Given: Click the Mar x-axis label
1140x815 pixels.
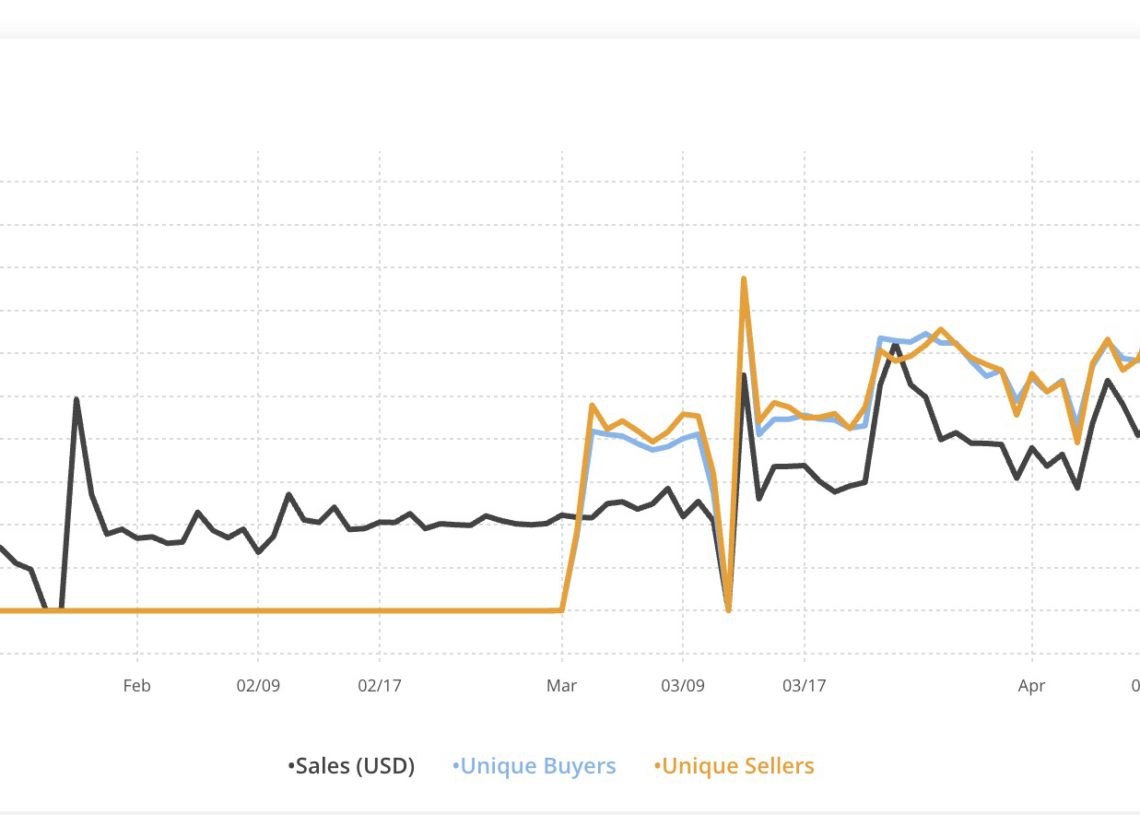Looking at the screenshot, I should click(562, 685).
